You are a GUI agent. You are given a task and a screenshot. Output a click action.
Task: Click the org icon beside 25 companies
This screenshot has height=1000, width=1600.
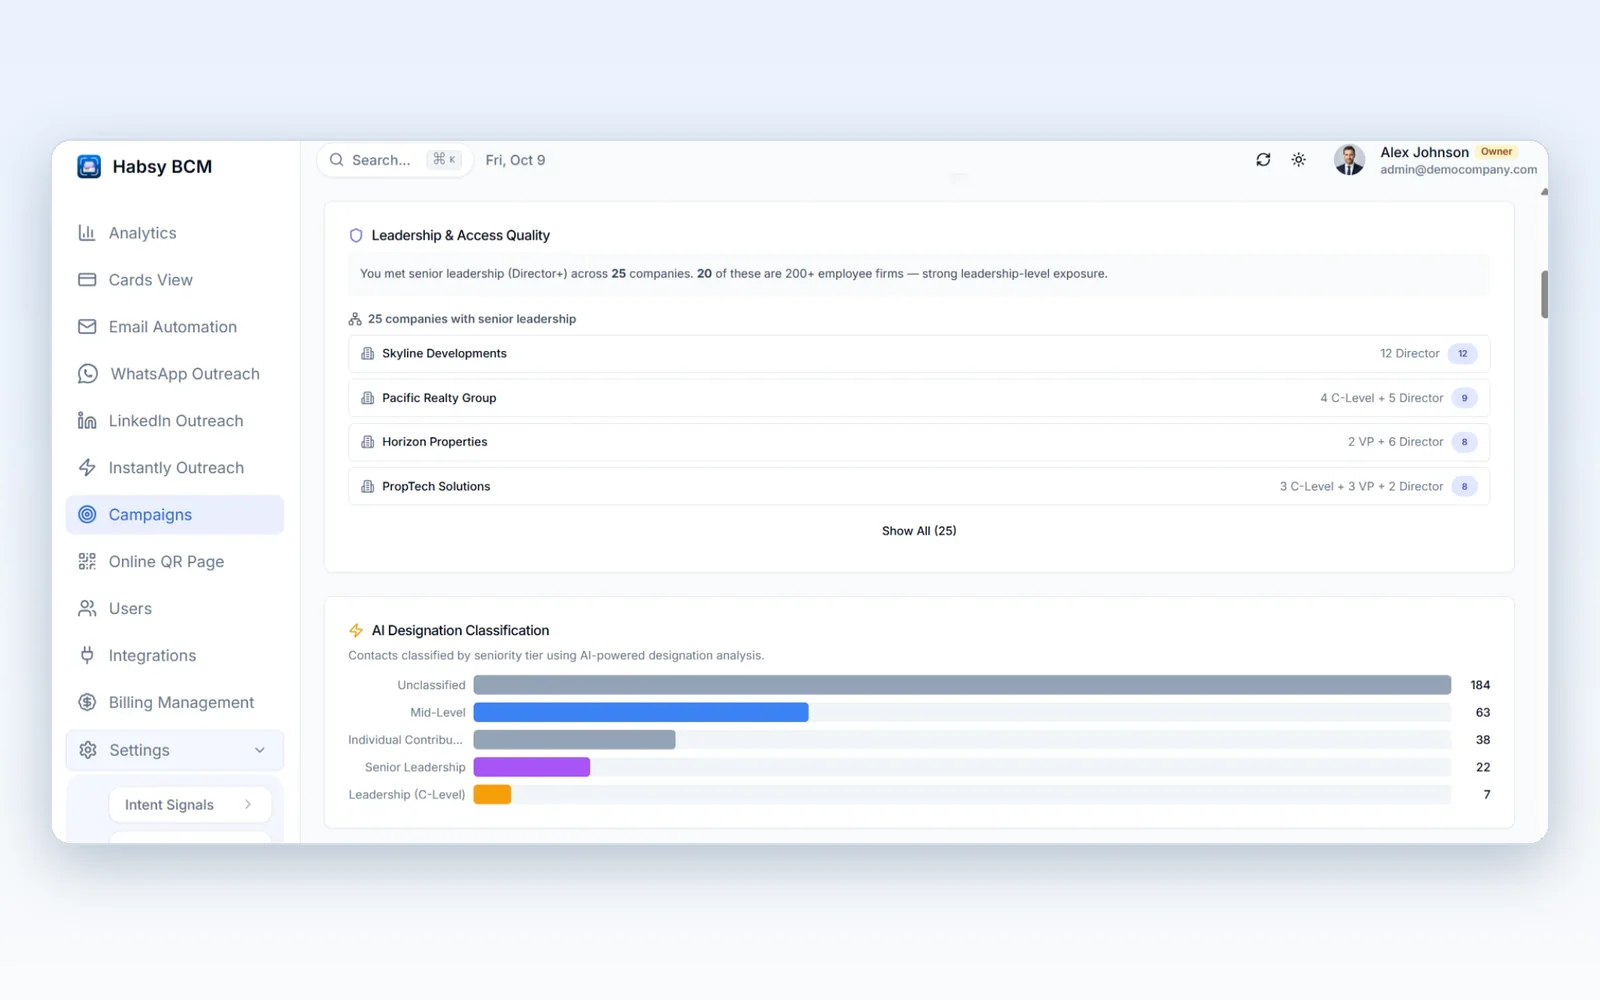coord(355,319)
